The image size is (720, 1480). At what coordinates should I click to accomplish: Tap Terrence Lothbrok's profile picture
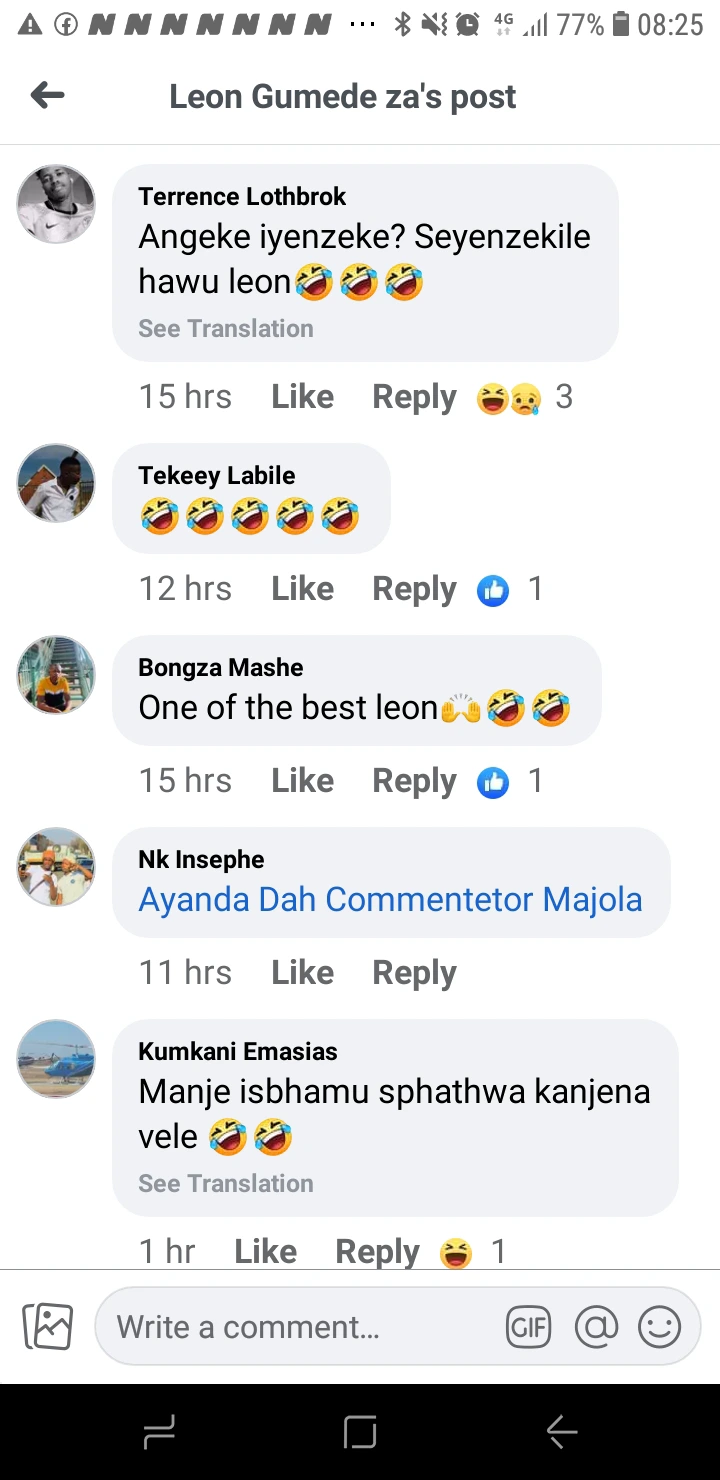tap(56, 204)
